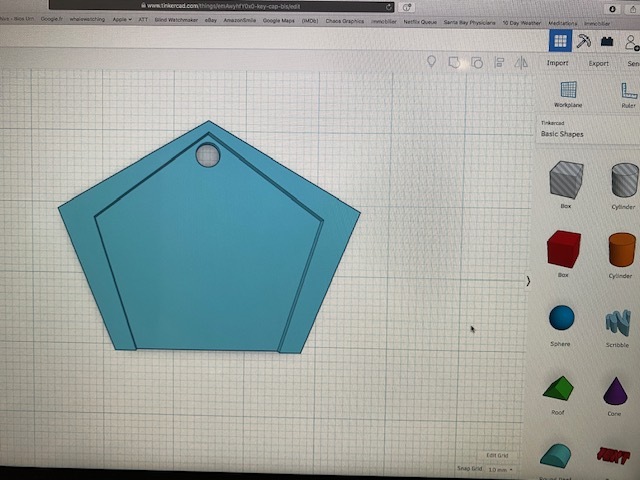
Task: Click the Edit Grid button
Action: [497, 455]
